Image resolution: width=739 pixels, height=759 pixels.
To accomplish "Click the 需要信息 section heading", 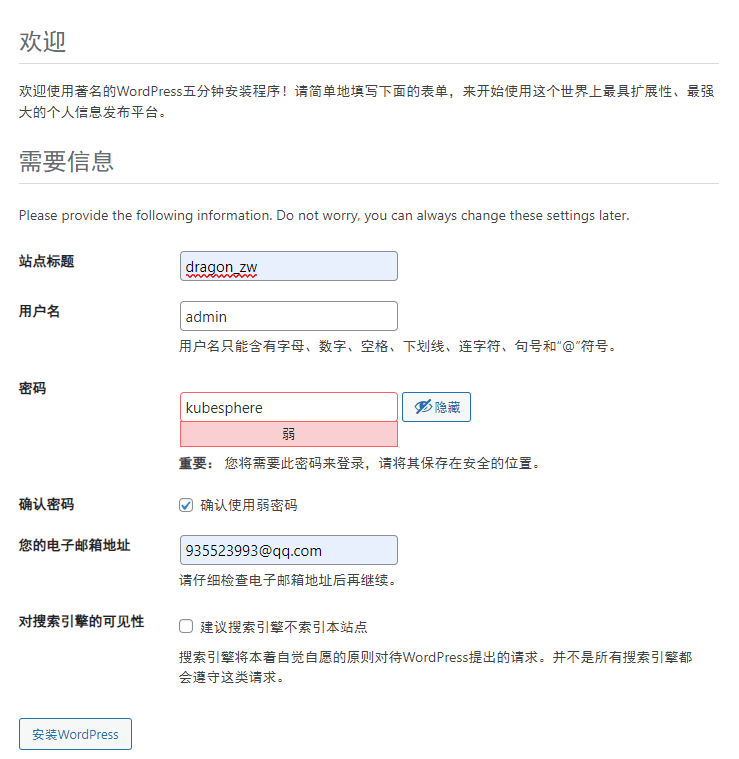I will pos(66,161).
